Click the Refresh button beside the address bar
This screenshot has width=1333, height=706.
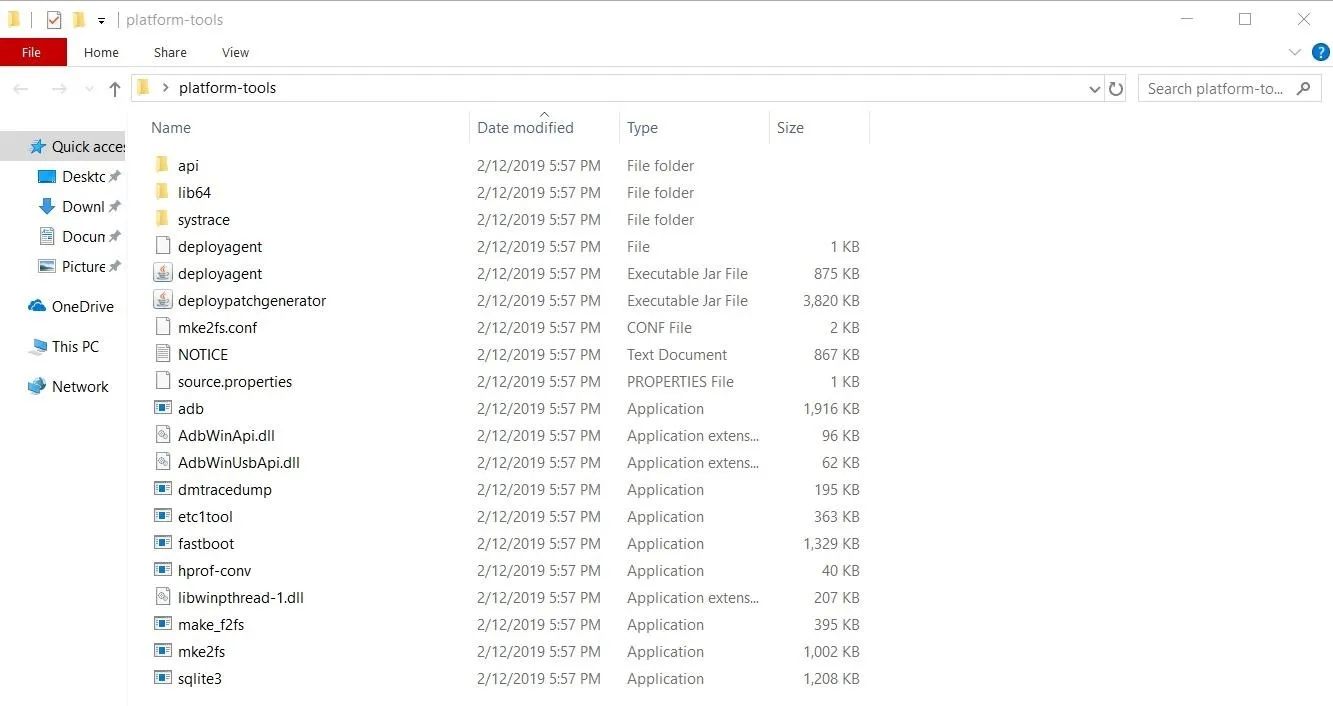point(1117,89)
